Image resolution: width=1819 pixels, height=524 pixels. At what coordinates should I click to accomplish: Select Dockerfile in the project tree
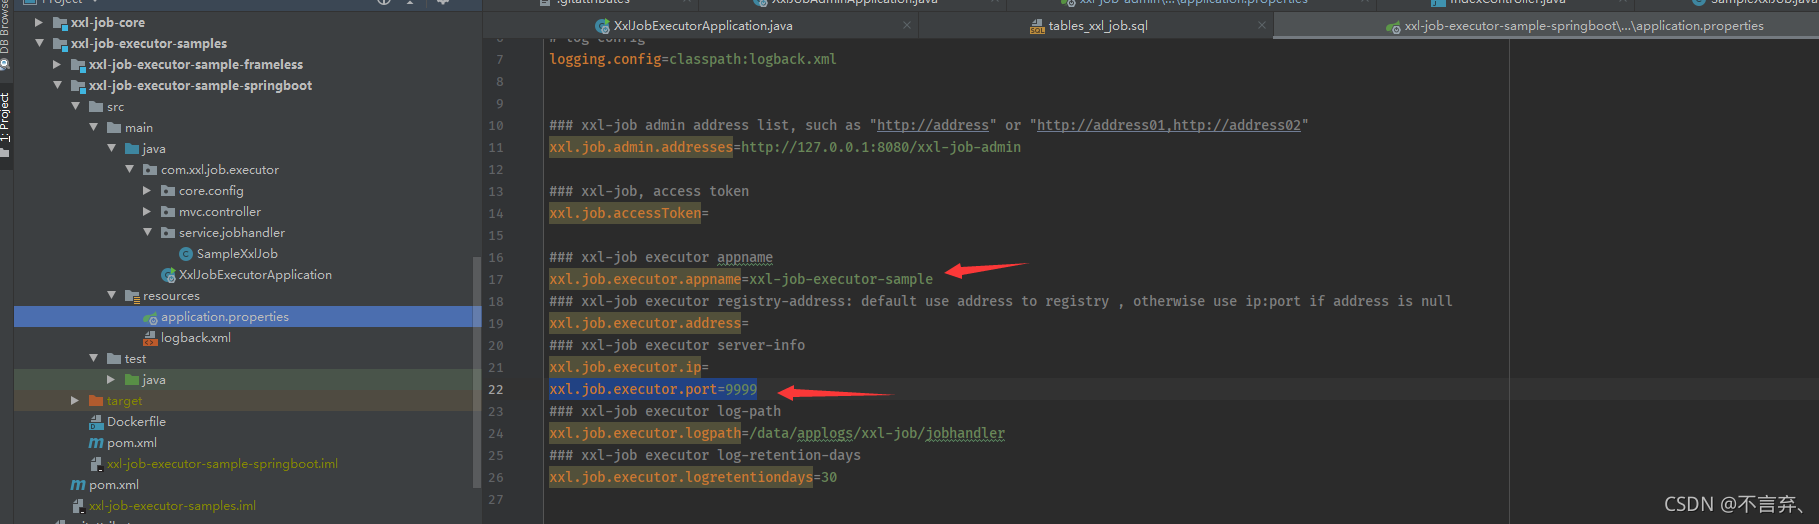[136, 421]
